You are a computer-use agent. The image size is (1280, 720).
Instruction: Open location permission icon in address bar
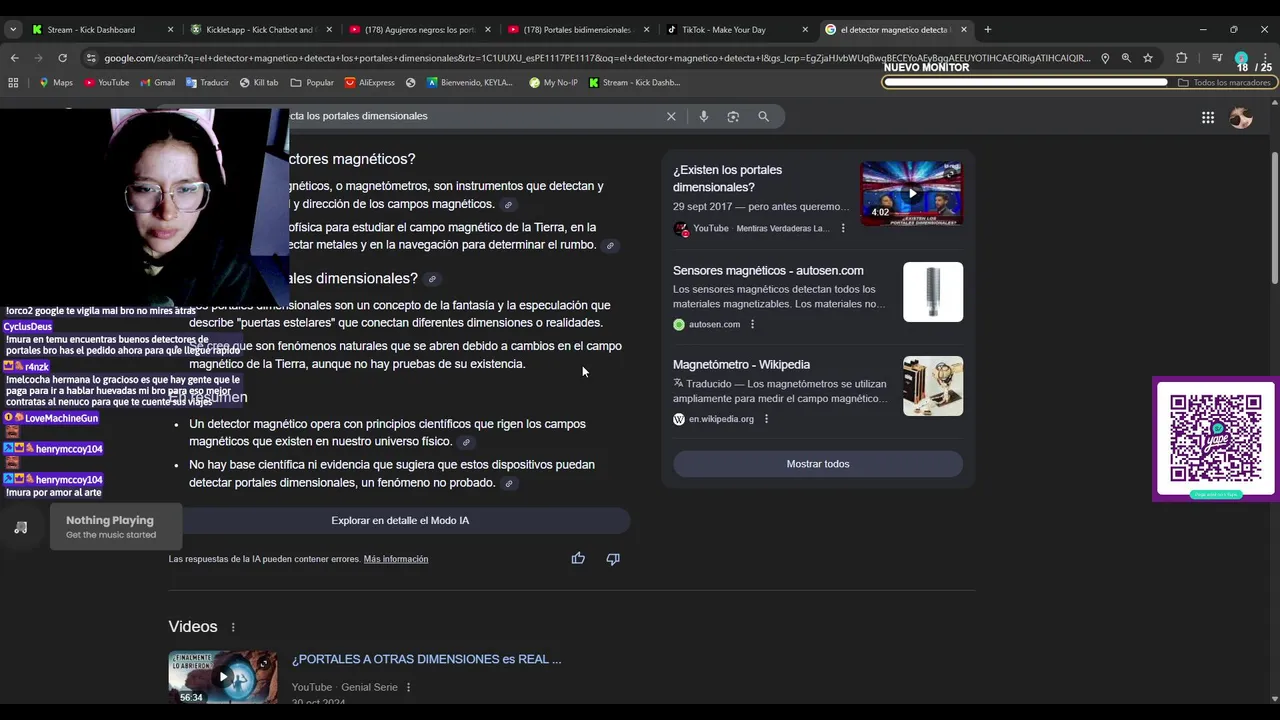click(1105, 58)
